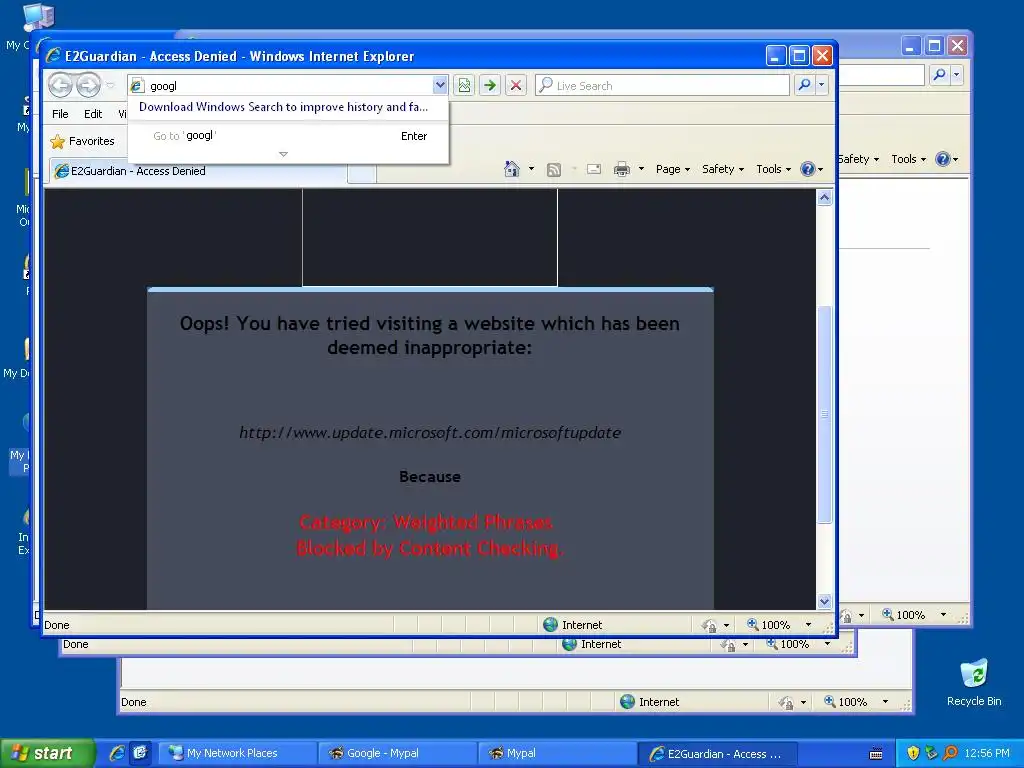
Task: Choose the Go to 'googl' suggestion
Action: click(x=288, y=136)
